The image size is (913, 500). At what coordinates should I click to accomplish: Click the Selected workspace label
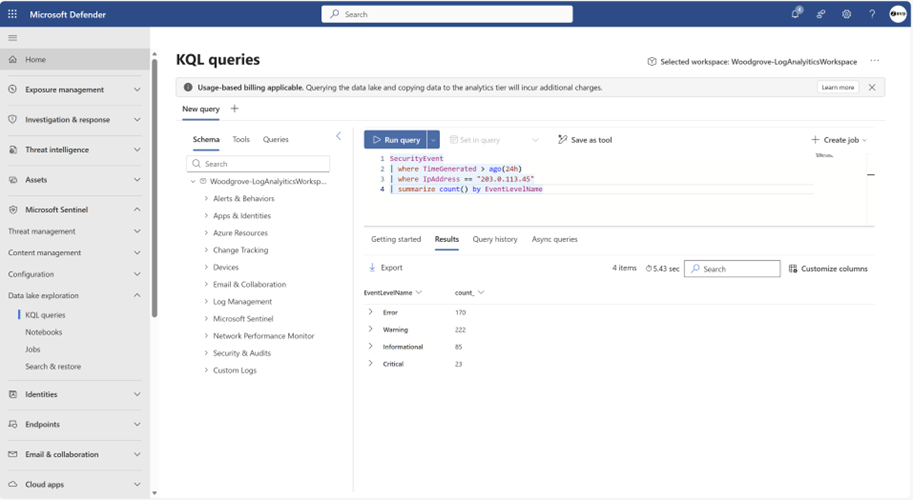(x=758, y=62)
